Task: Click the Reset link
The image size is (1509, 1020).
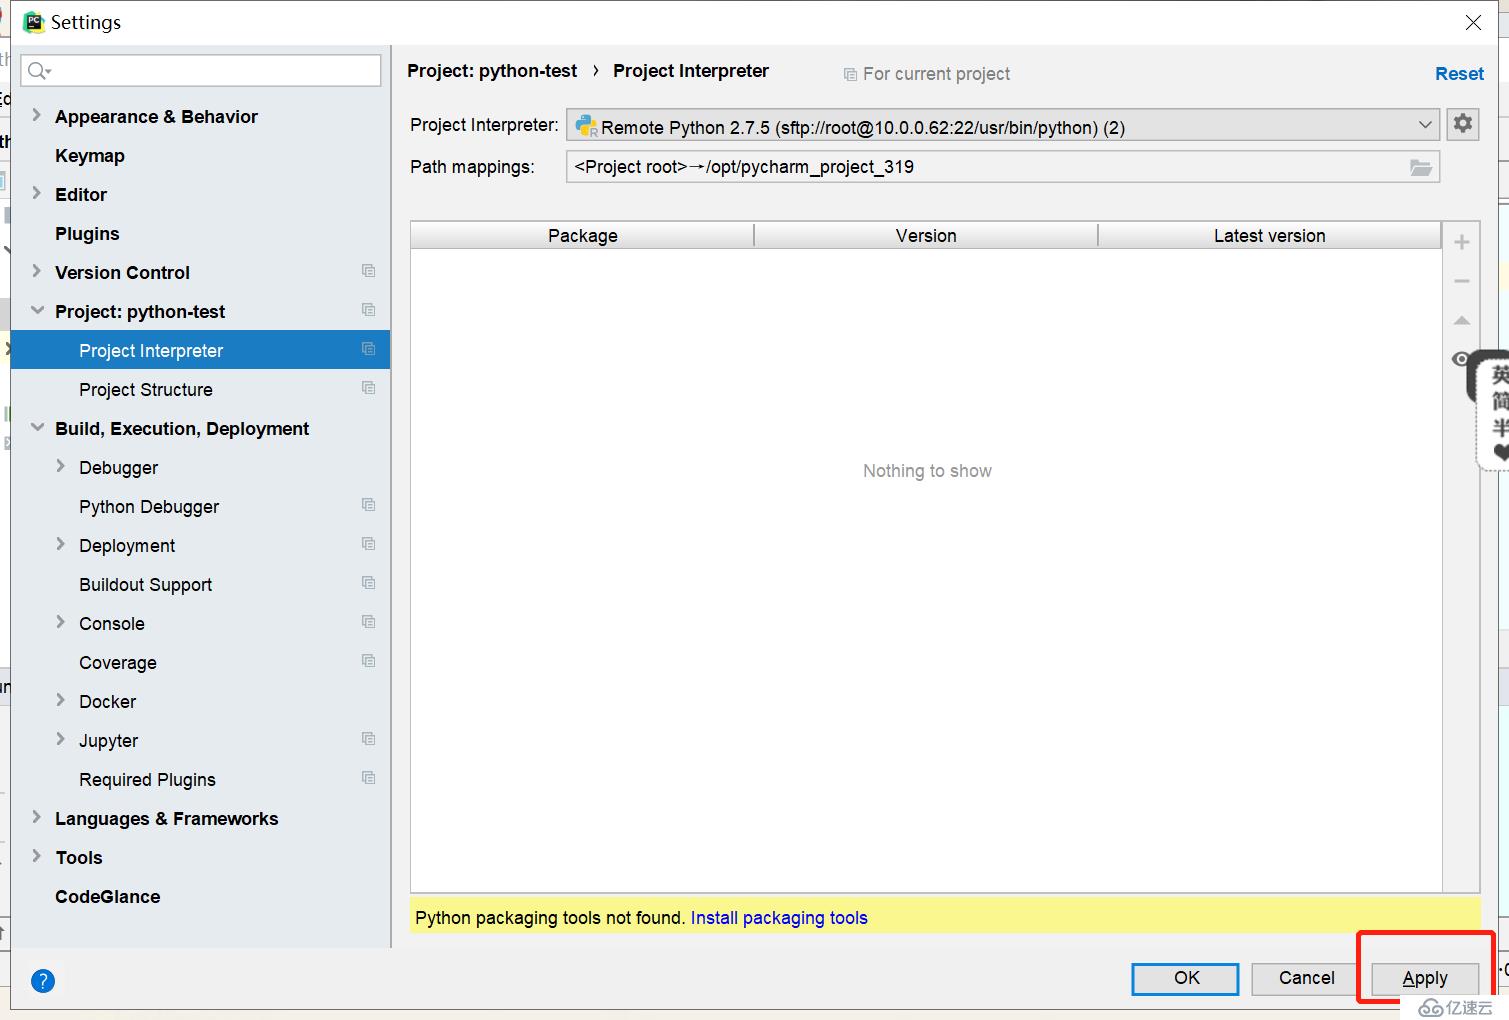Action: pos(1459,73)
